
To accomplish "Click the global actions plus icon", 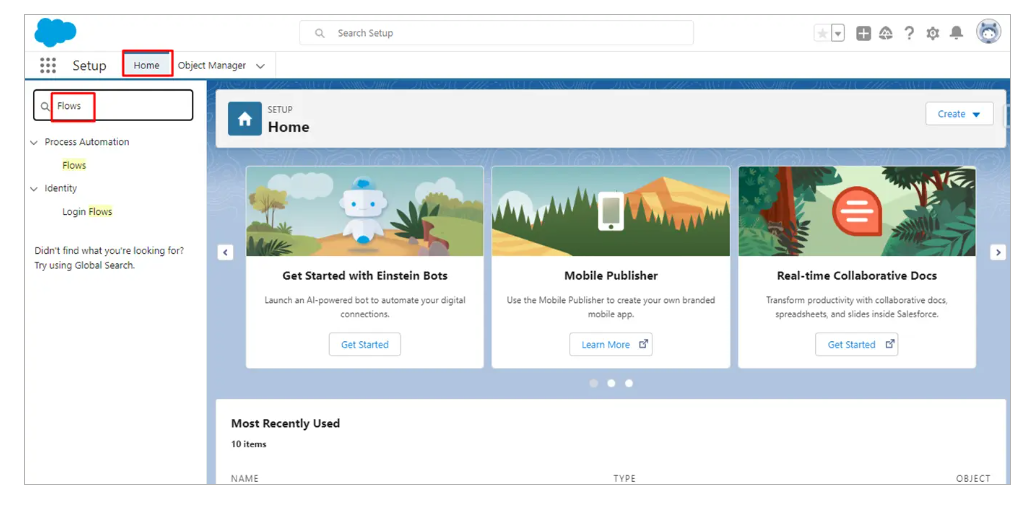I will [x=863, y=34].
